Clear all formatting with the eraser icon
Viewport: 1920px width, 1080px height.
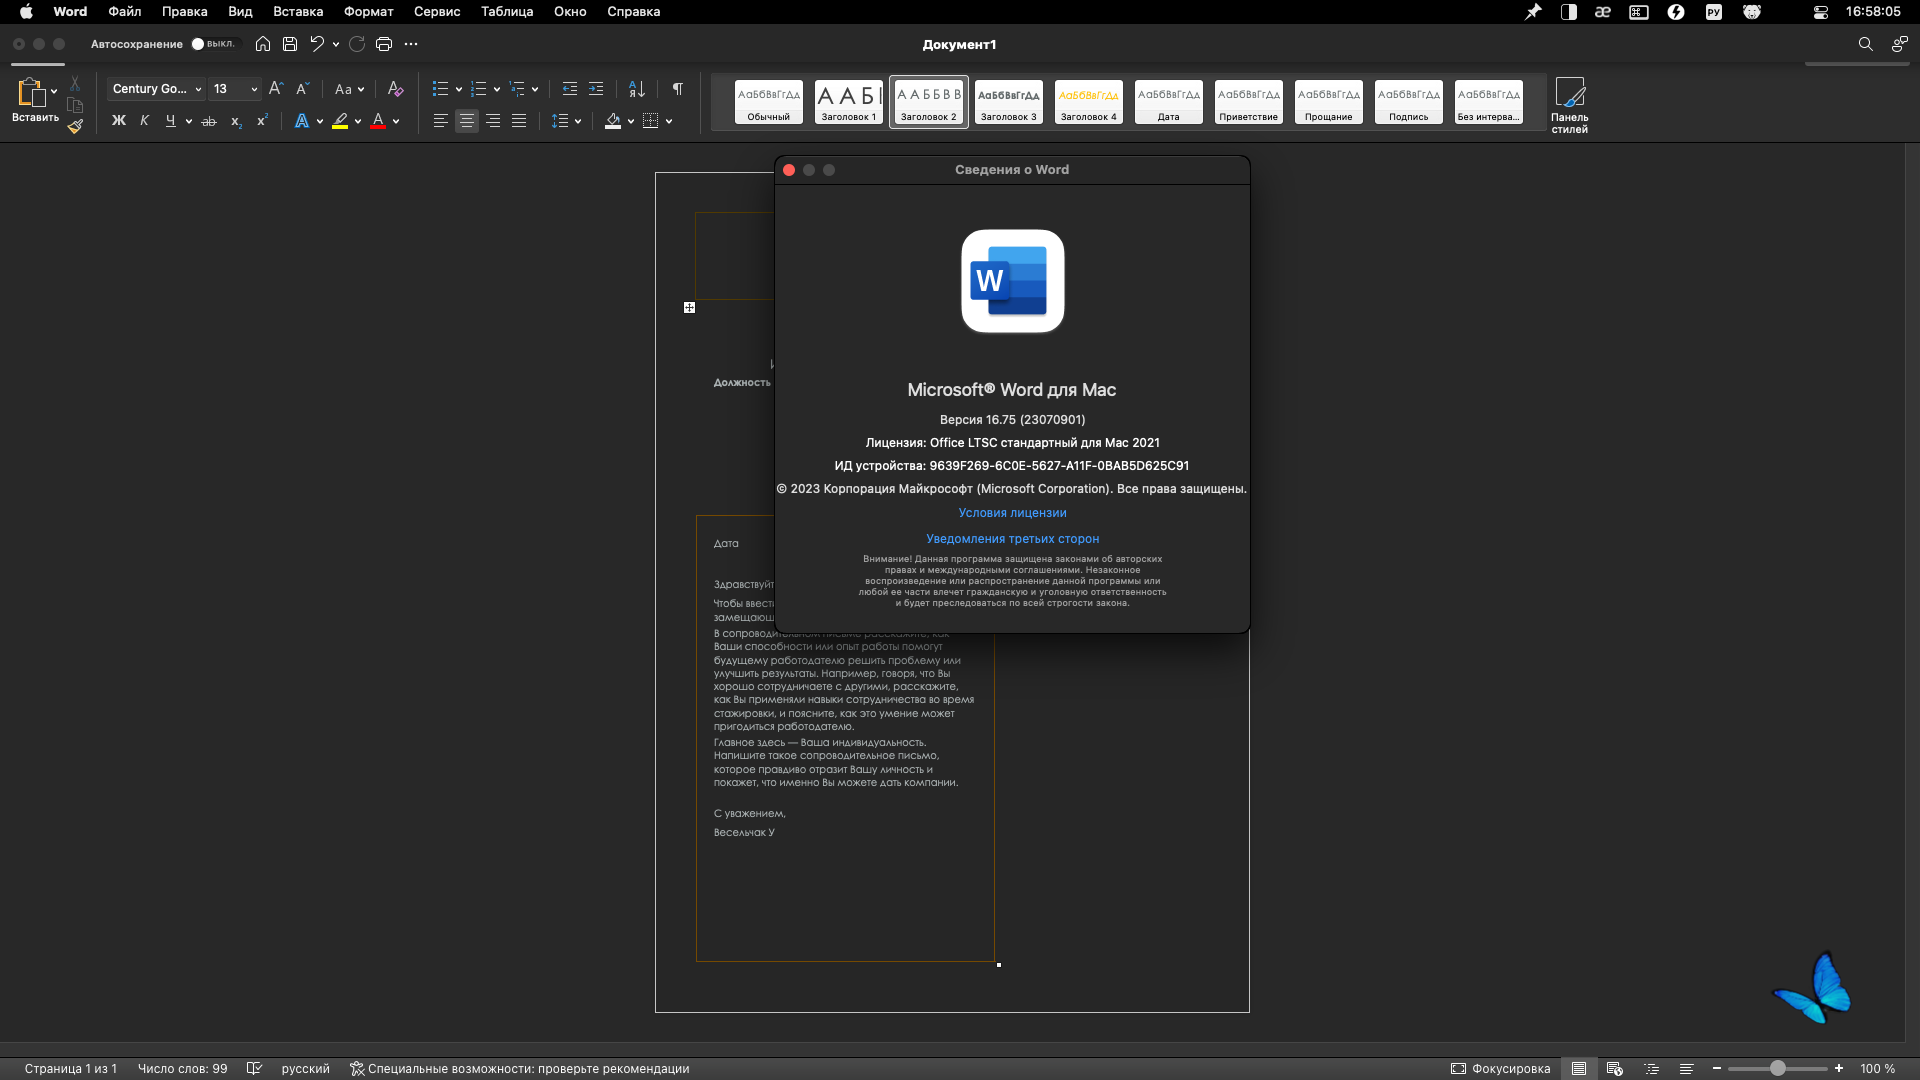[395, 89]
